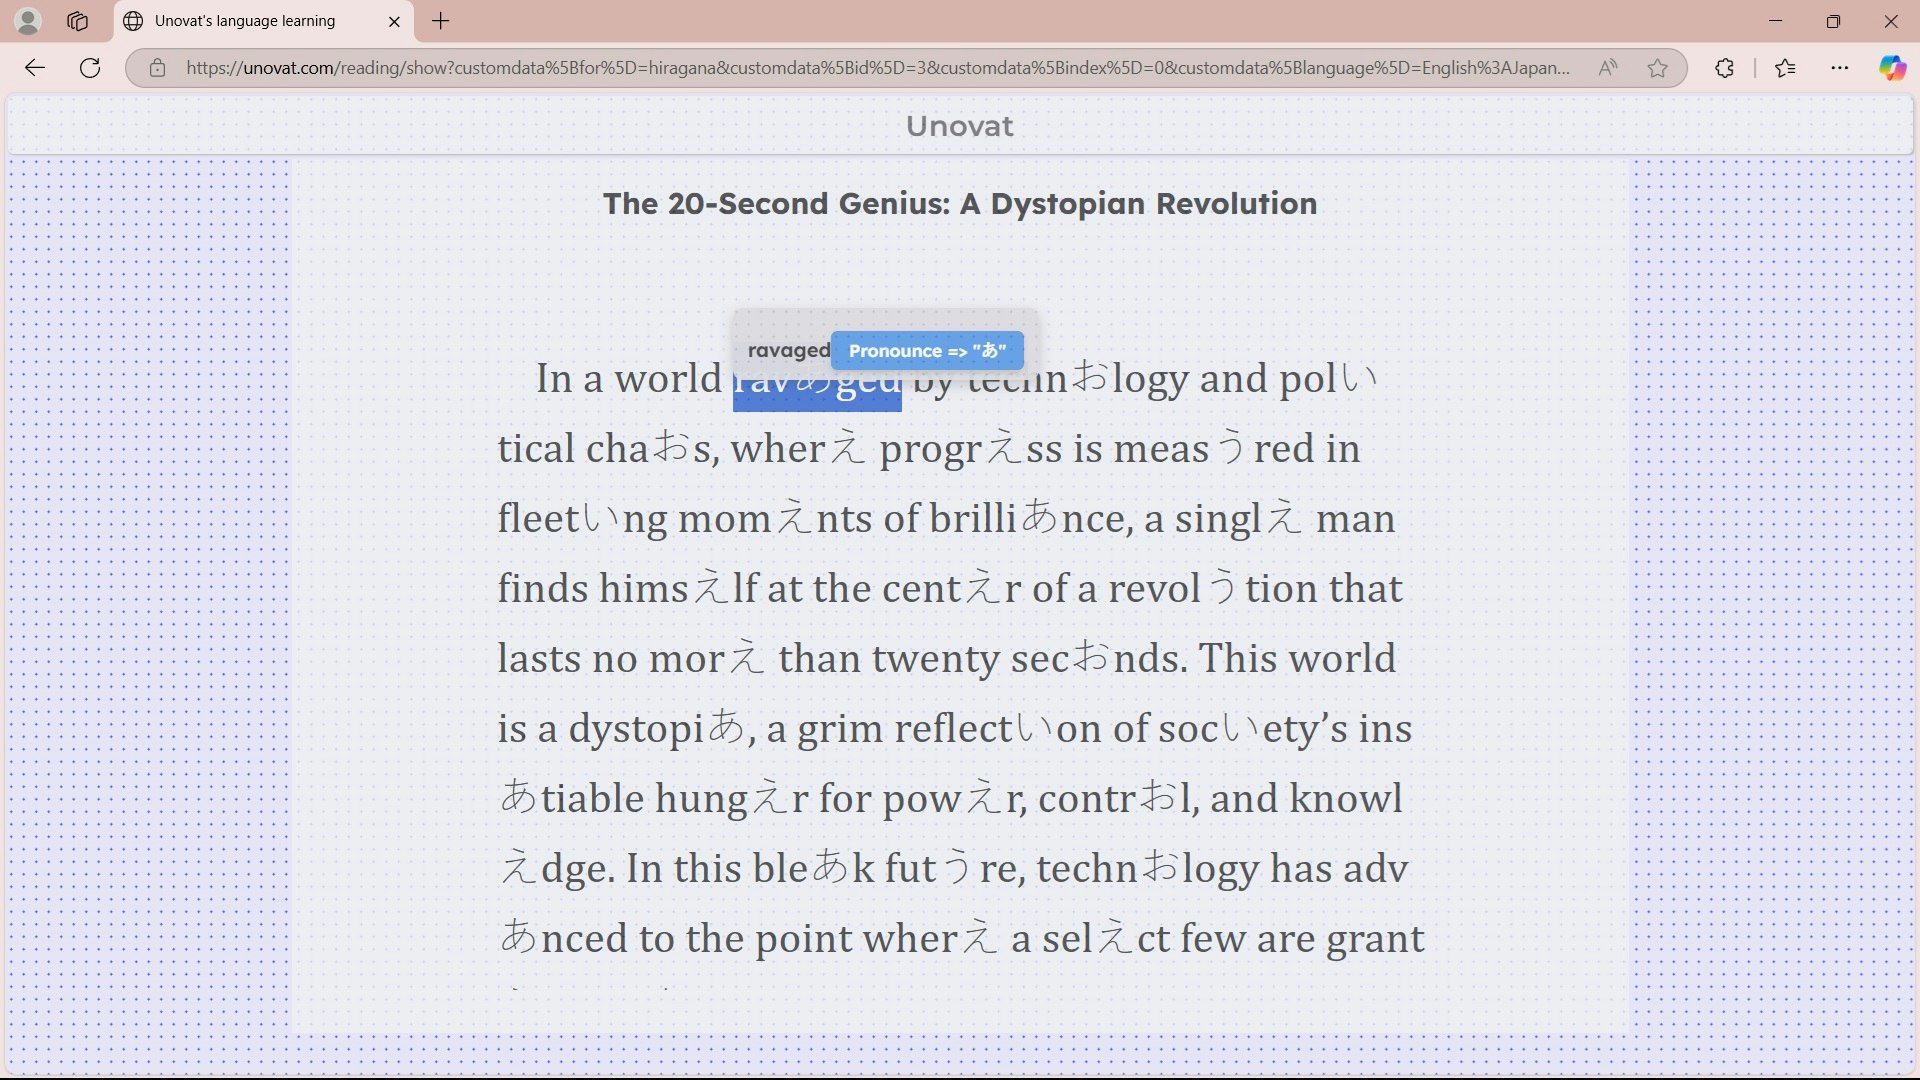Click the word selえct in the text
This screenshot has width=1920, height=1080.
pos(1105,939)
